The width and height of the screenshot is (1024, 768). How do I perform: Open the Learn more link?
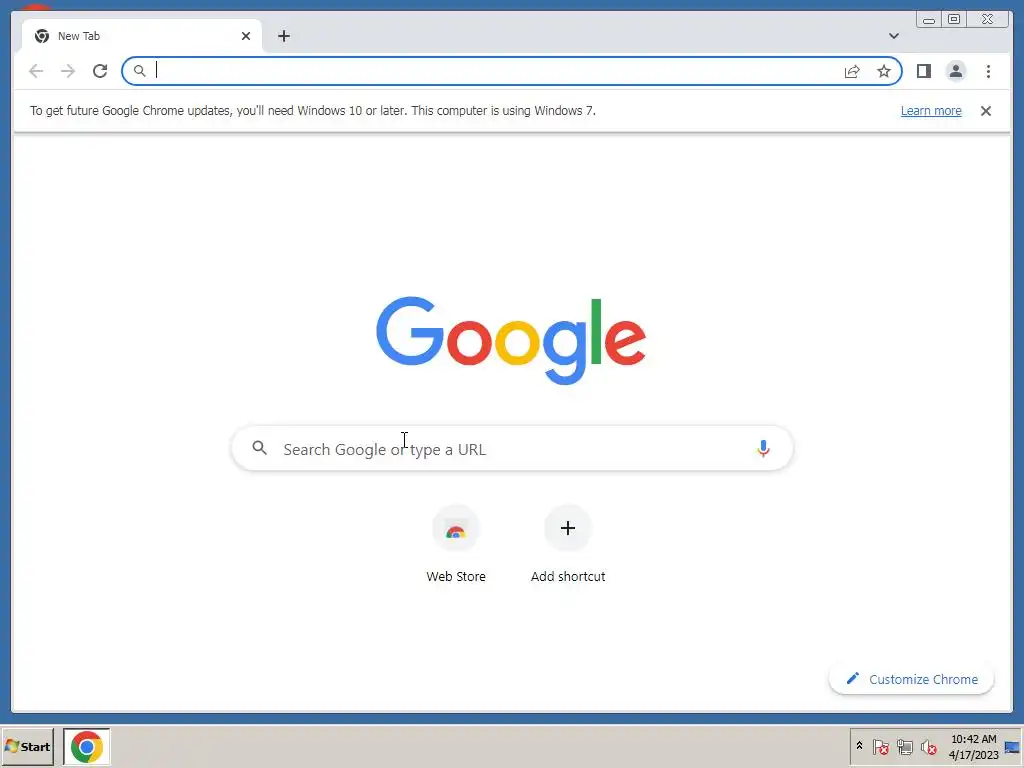coord(931,111)
